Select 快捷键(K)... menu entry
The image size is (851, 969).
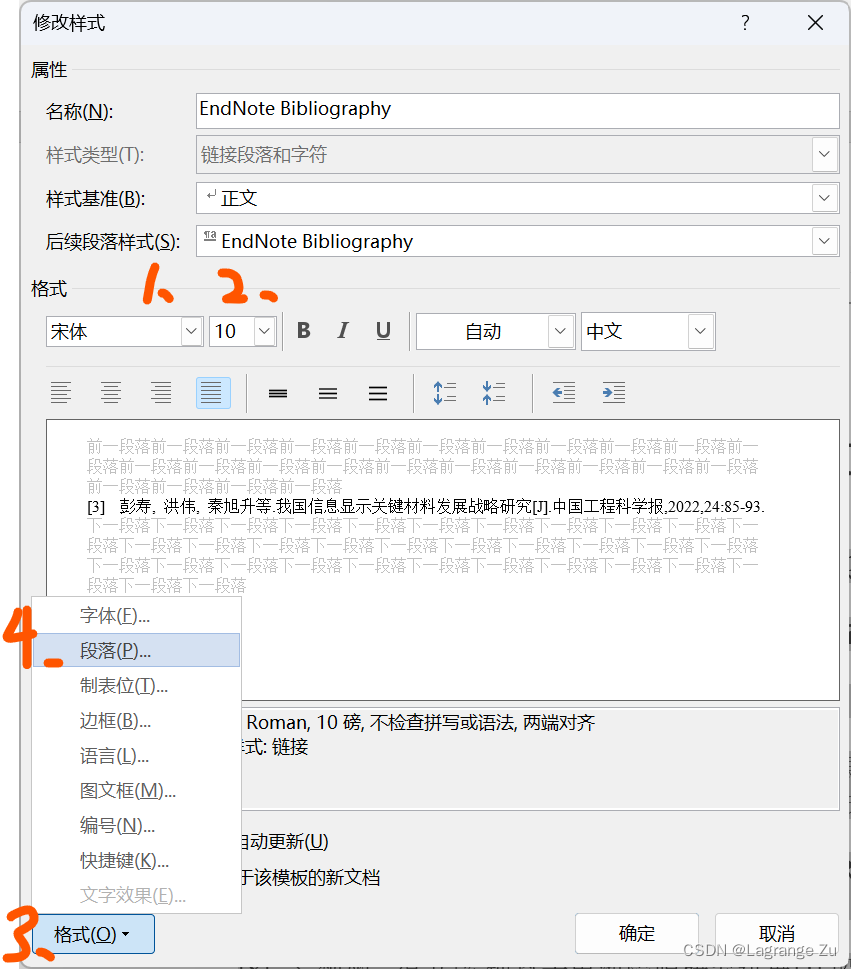pyautogui.click(x=136, y=860)
